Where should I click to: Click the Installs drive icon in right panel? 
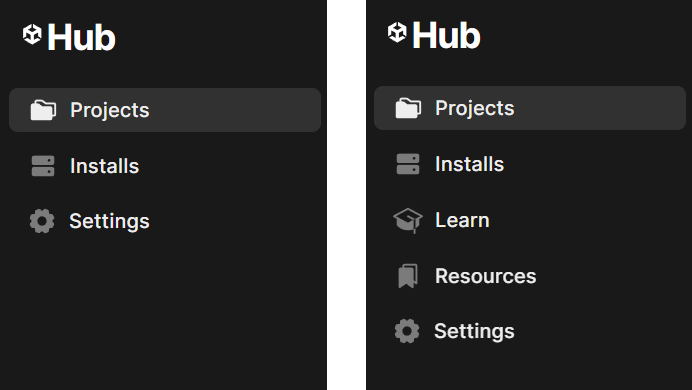pyautogui.click(x=408, y=164)
